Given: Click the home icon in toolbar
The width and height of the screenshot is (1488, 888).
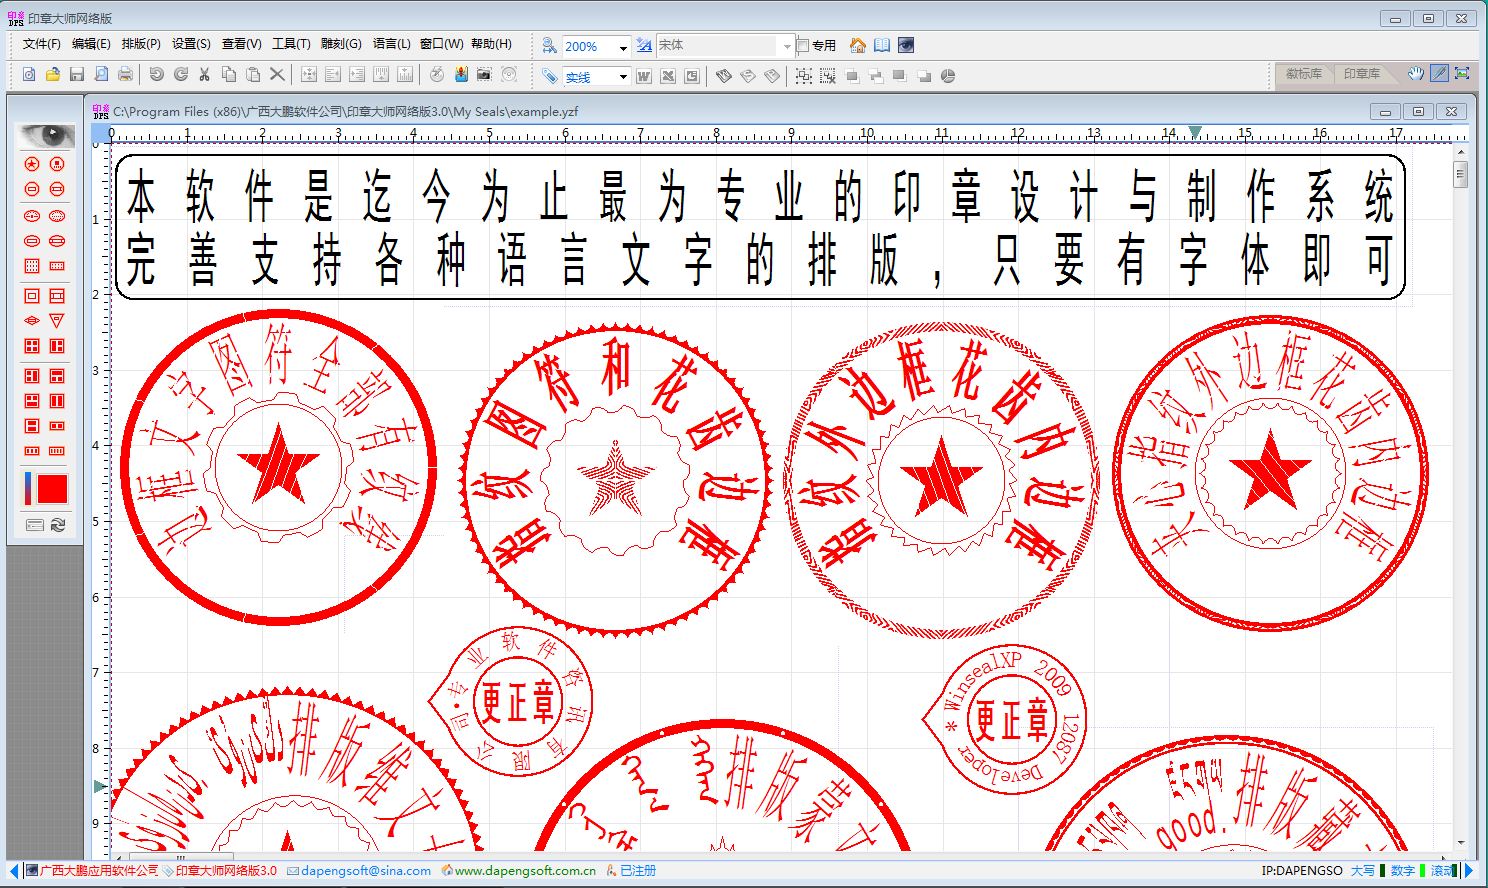Looking at the screenshot, I should (x=857, y=46).
